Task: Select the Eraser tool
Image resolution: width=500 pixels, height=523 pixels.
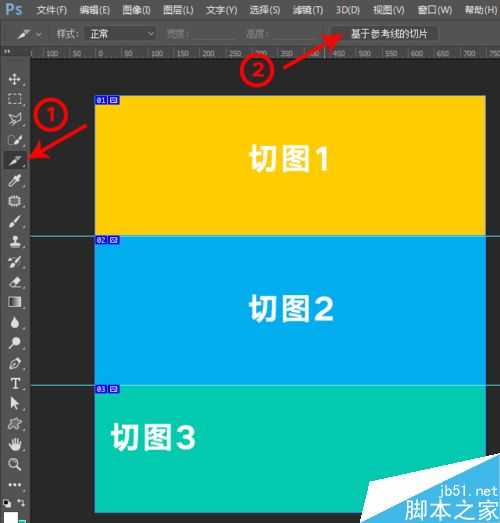Action: point(14,282)
